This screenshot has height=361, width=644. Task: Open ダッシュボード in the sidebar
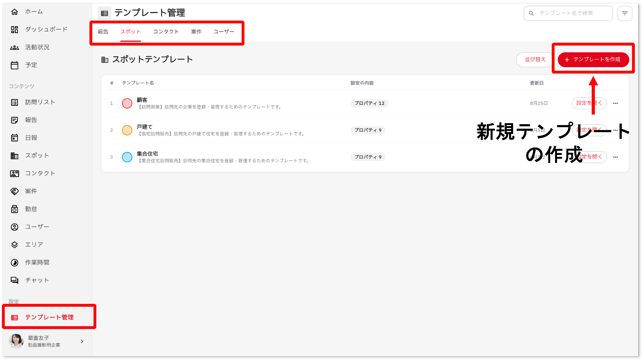(39, 30)
